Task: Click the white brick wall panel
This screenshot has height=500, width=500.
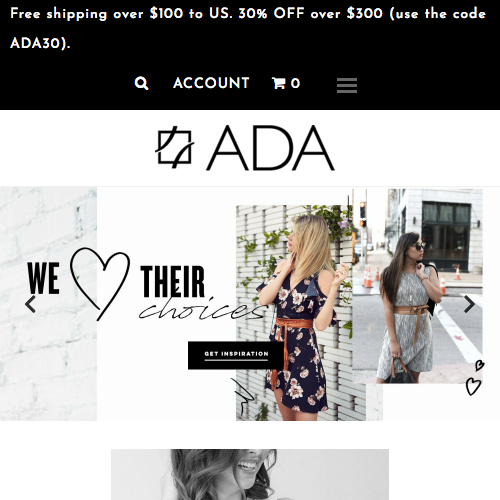Action: click(48, 303)
